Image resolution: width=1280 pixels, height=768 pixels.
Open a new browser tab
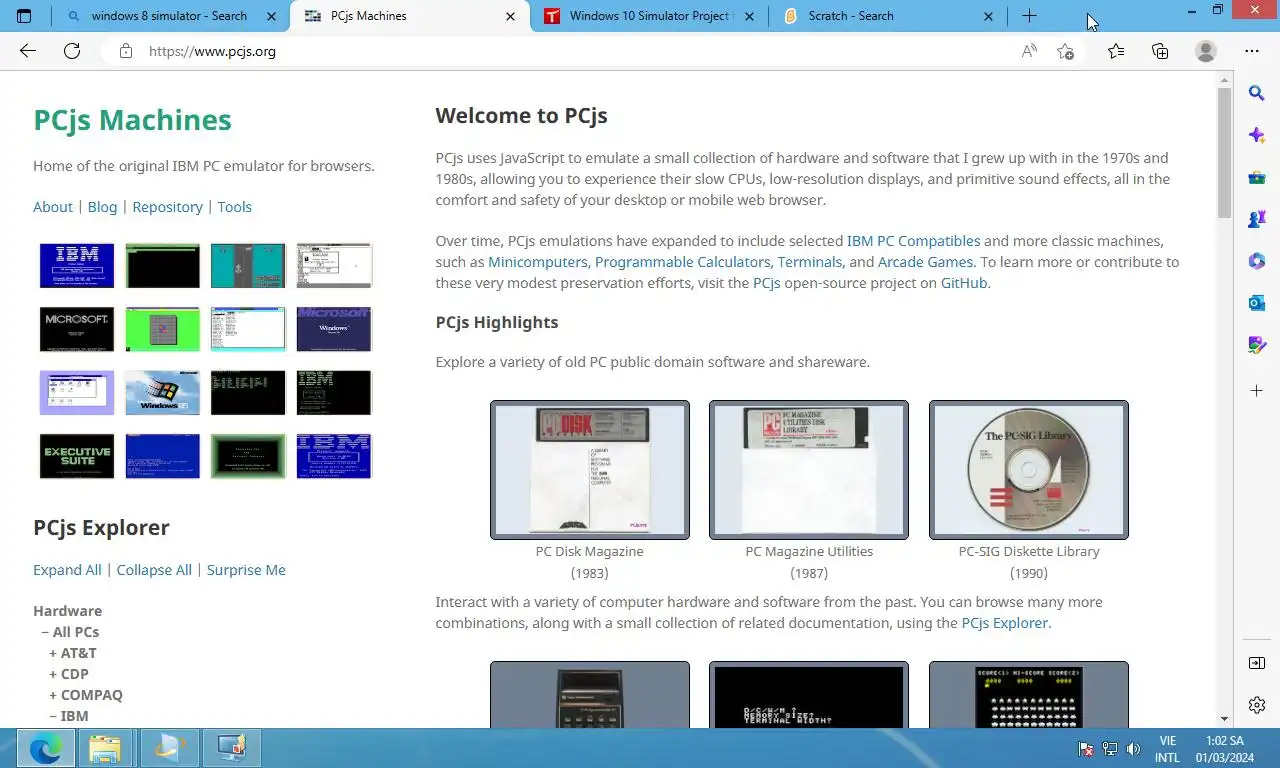tap(1029, 16)
